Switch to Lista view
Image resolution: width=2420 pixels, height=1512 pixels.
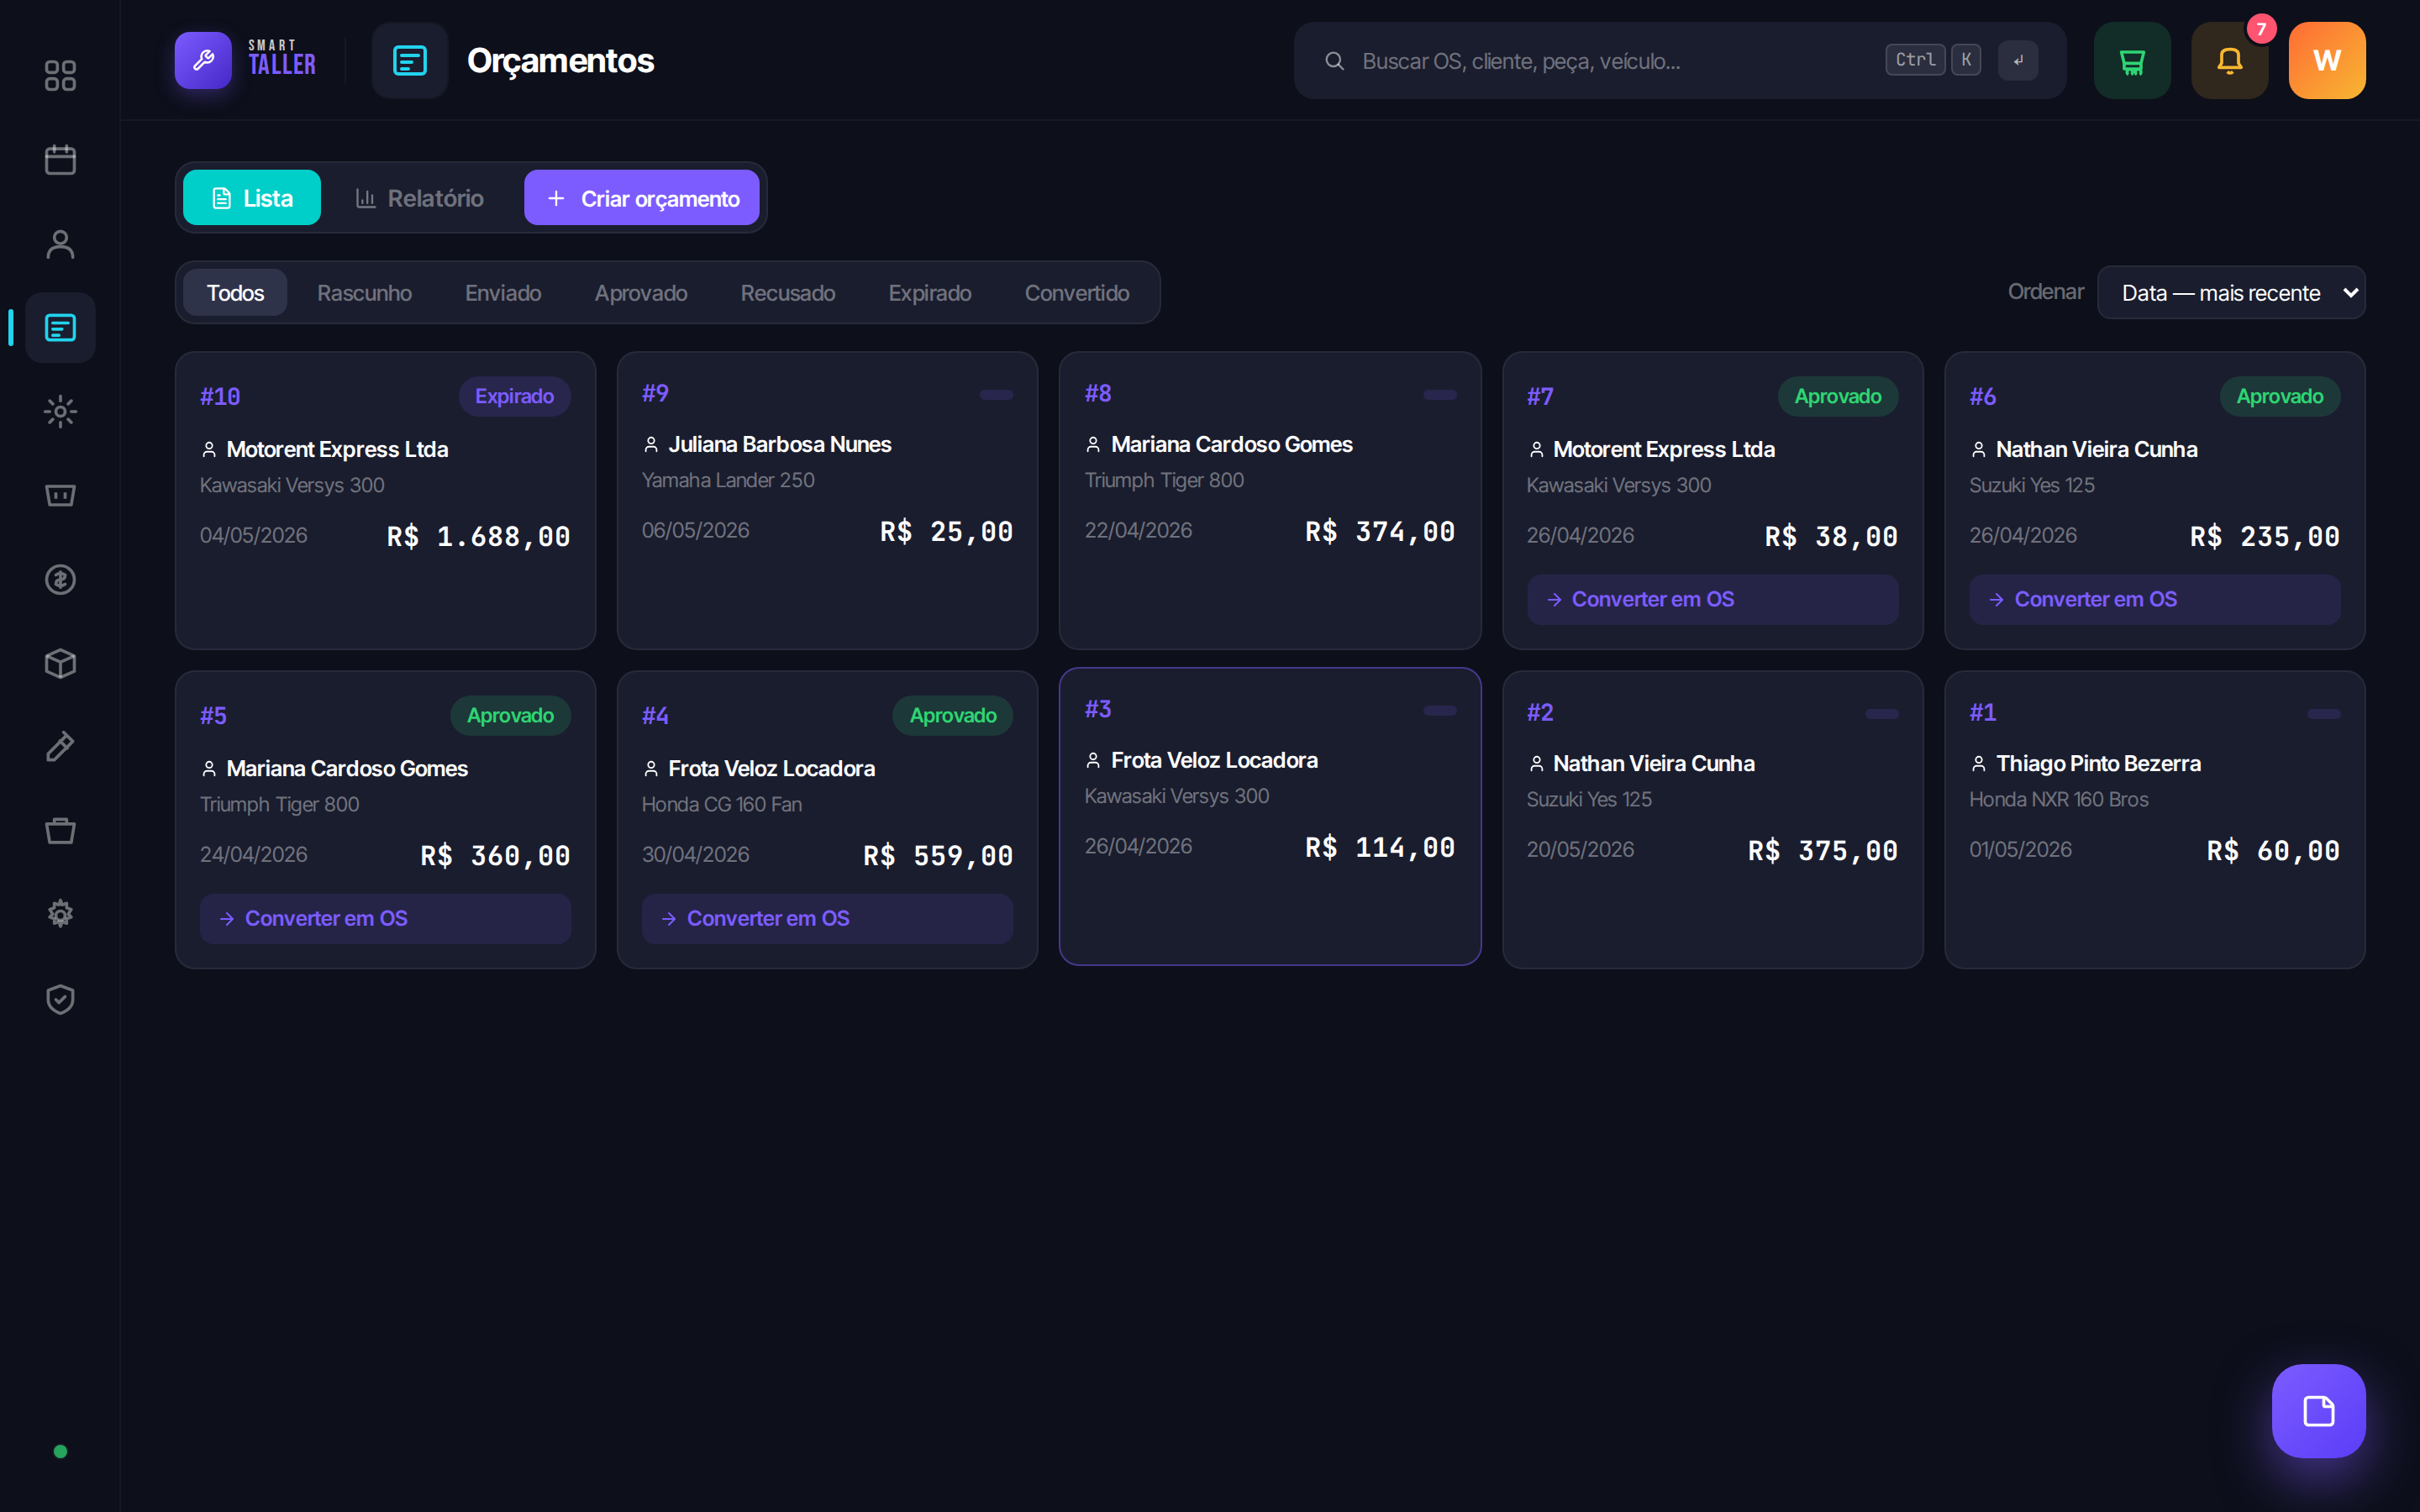[252, 198]
